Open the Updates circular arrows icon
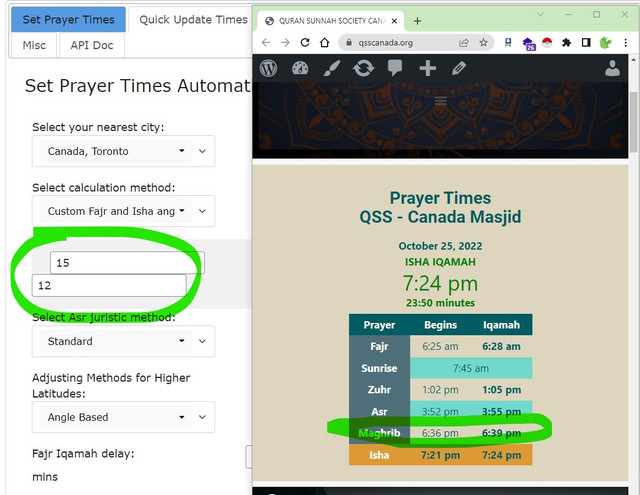640x495 pixels. pyautogui.click(x=364, y=68)
